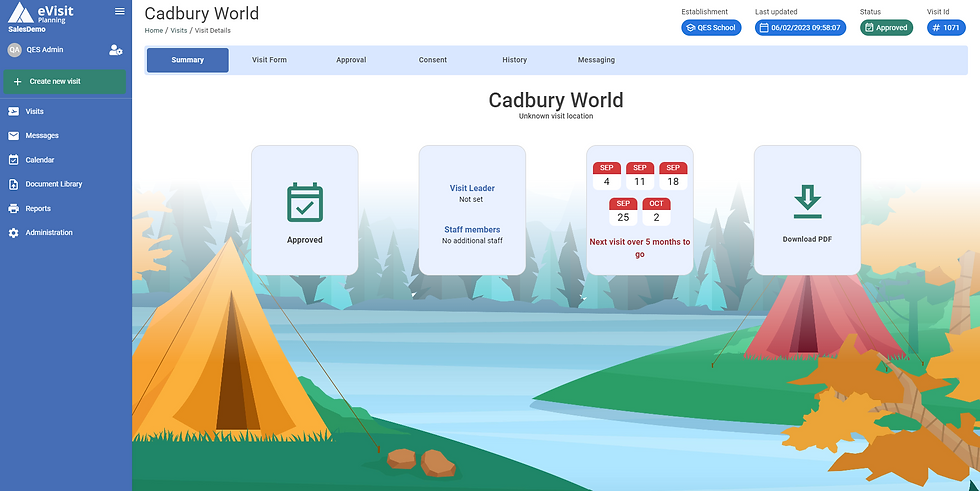Open Visits in the sidebar

(x=34, y=112)
